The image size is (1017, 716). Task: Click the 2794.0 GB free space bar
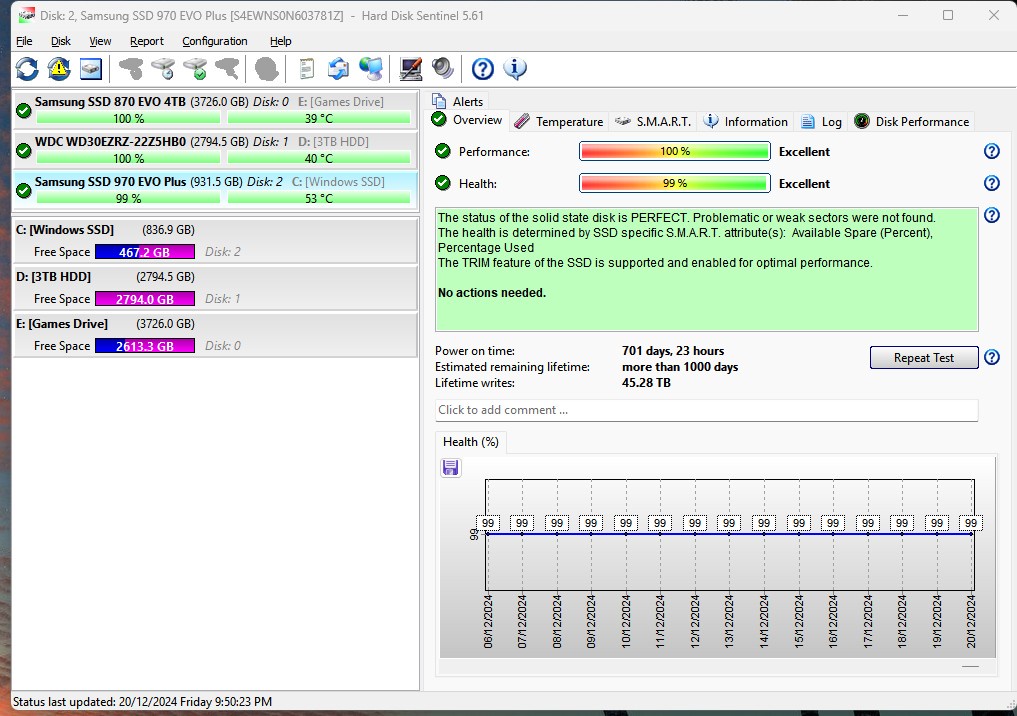[145, 299]
